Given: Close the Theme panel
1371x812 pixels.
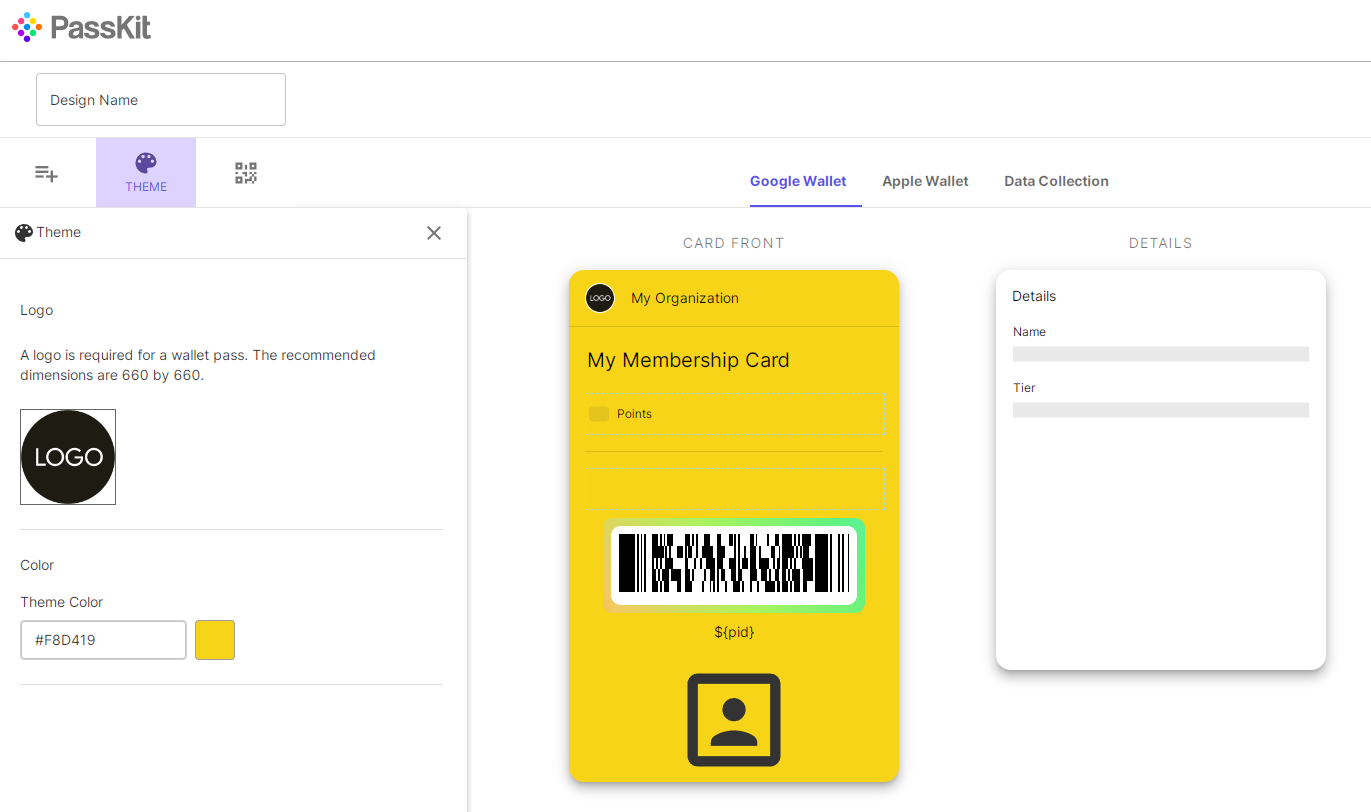Looking at the screenshot, I should 434,233.
